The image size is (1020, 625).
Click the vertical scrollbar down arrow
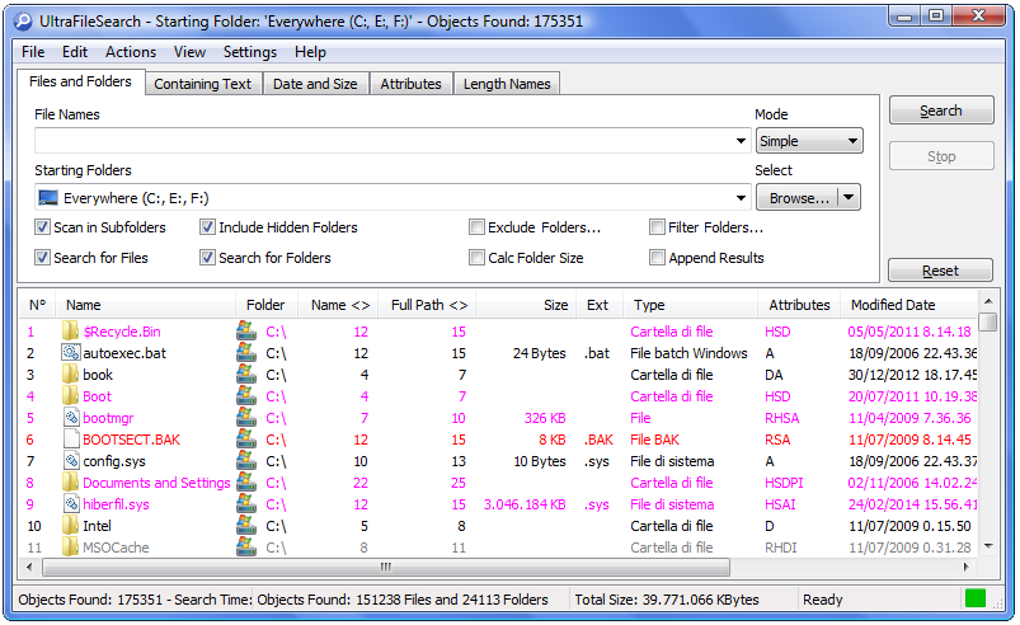pos(988,546)
